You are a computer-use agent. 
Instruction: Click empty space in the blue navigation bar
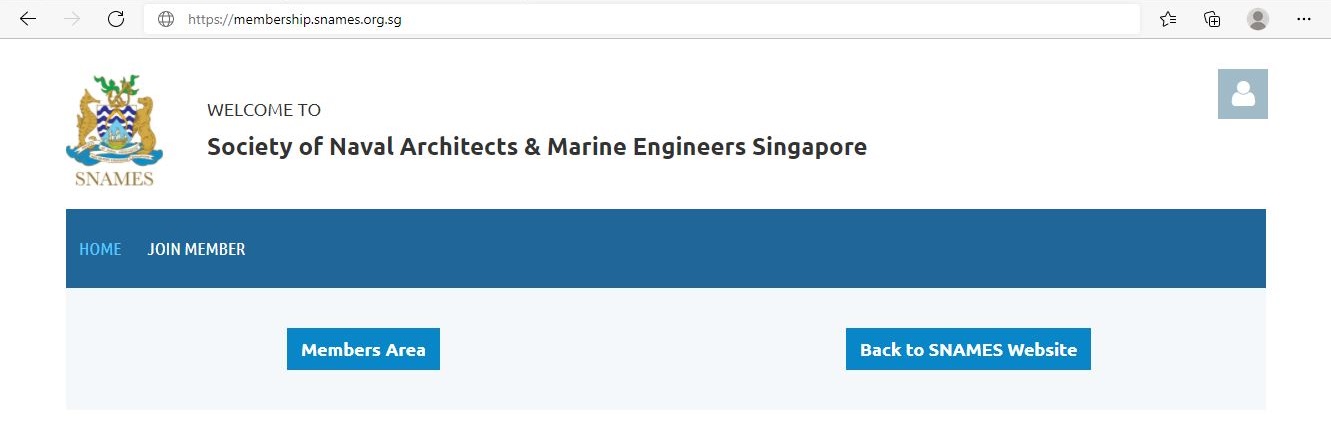pos(750,249)
